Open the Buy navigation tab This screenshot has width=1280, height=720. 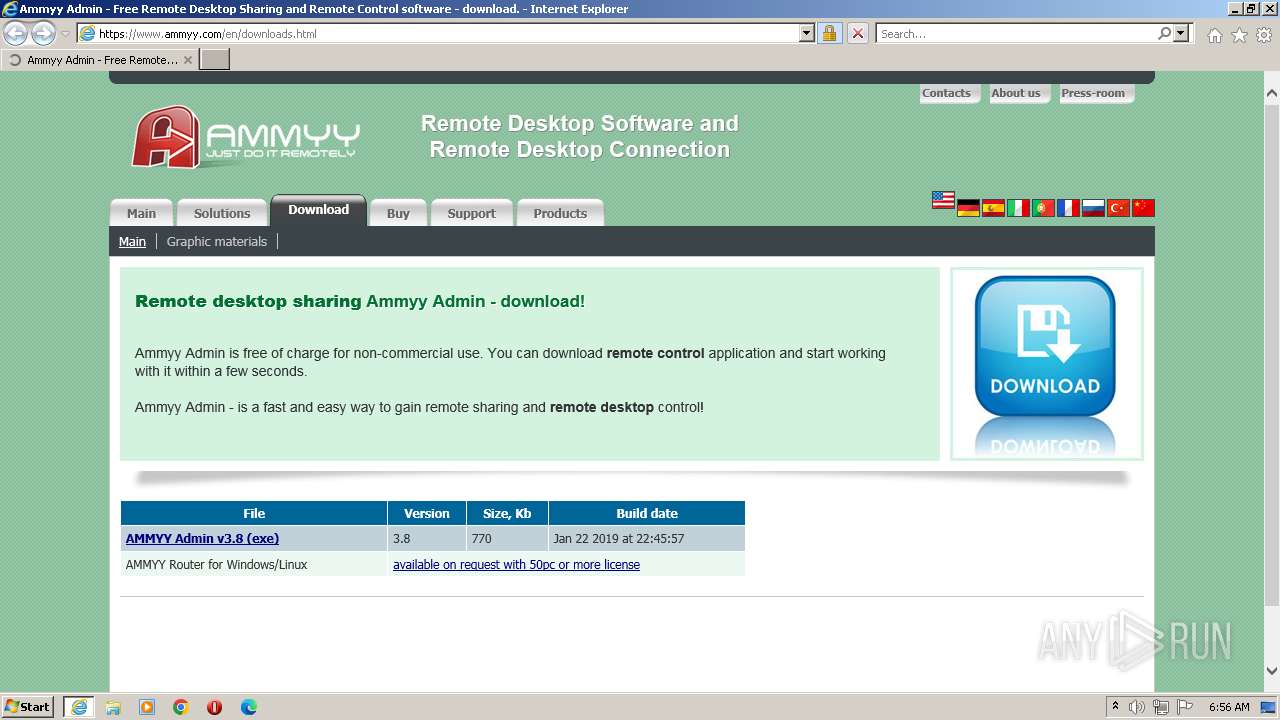398,213
